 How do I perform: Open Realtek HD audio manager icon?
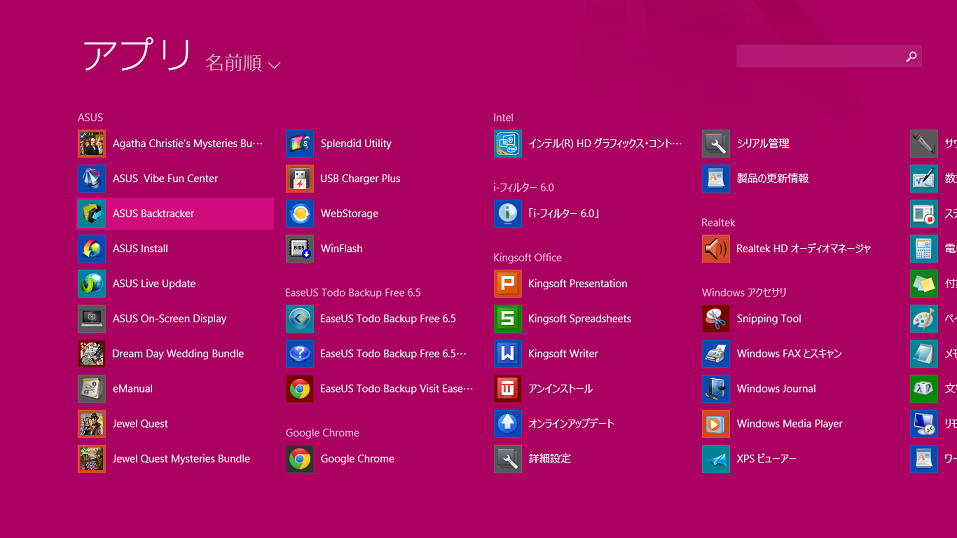pos(716,249)
